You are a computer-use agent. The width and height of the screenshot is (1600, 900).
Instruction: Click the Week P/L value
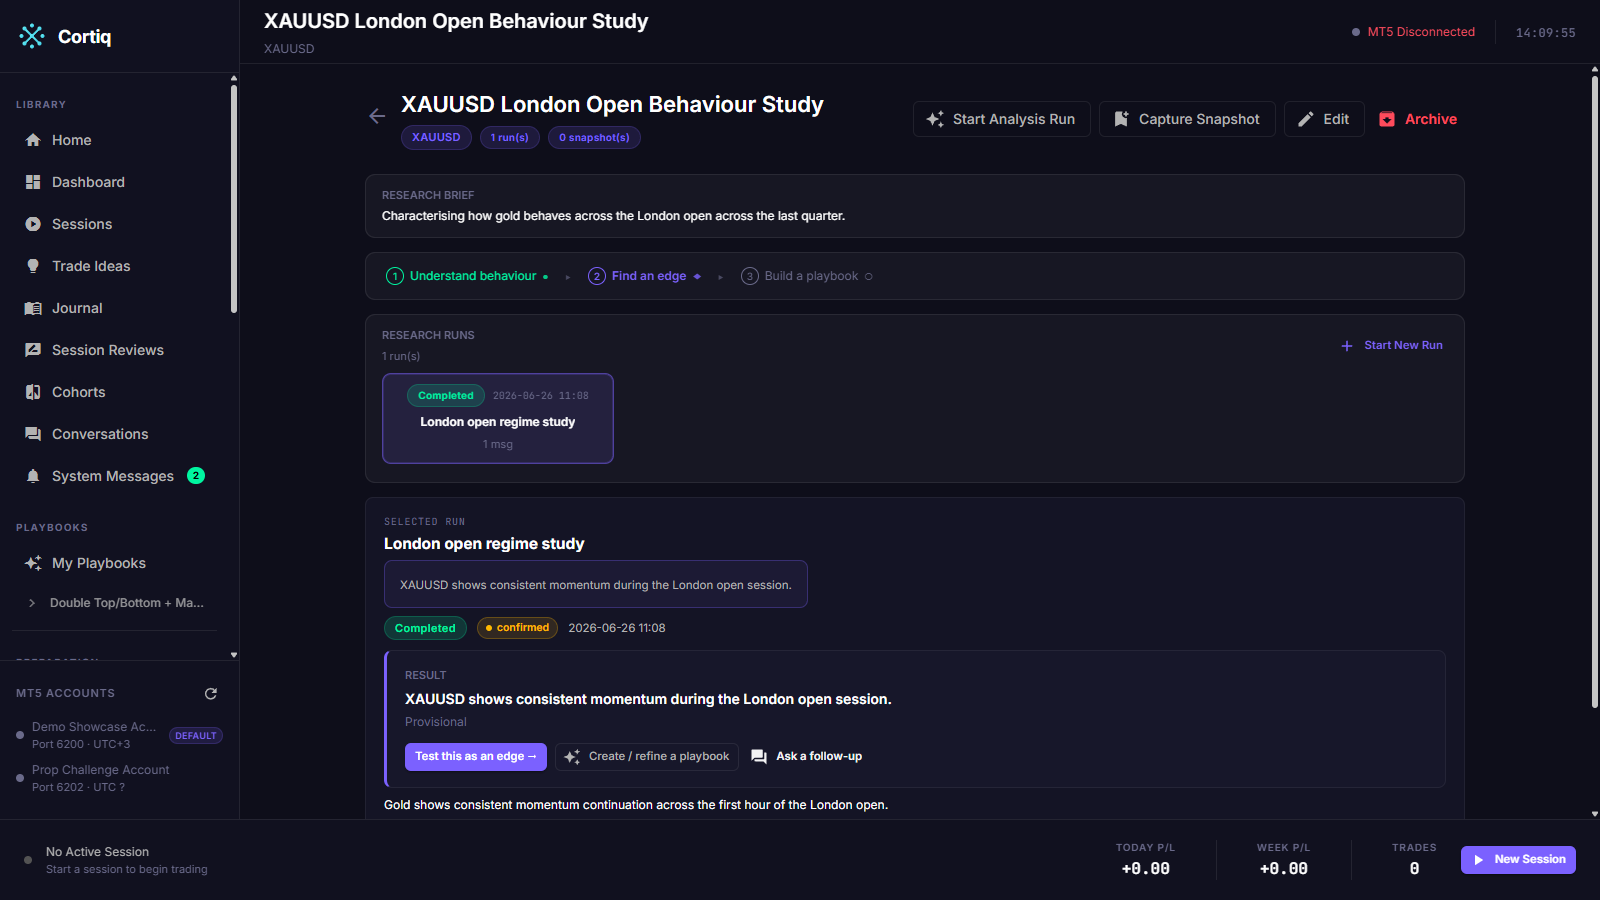(1283, 869)
